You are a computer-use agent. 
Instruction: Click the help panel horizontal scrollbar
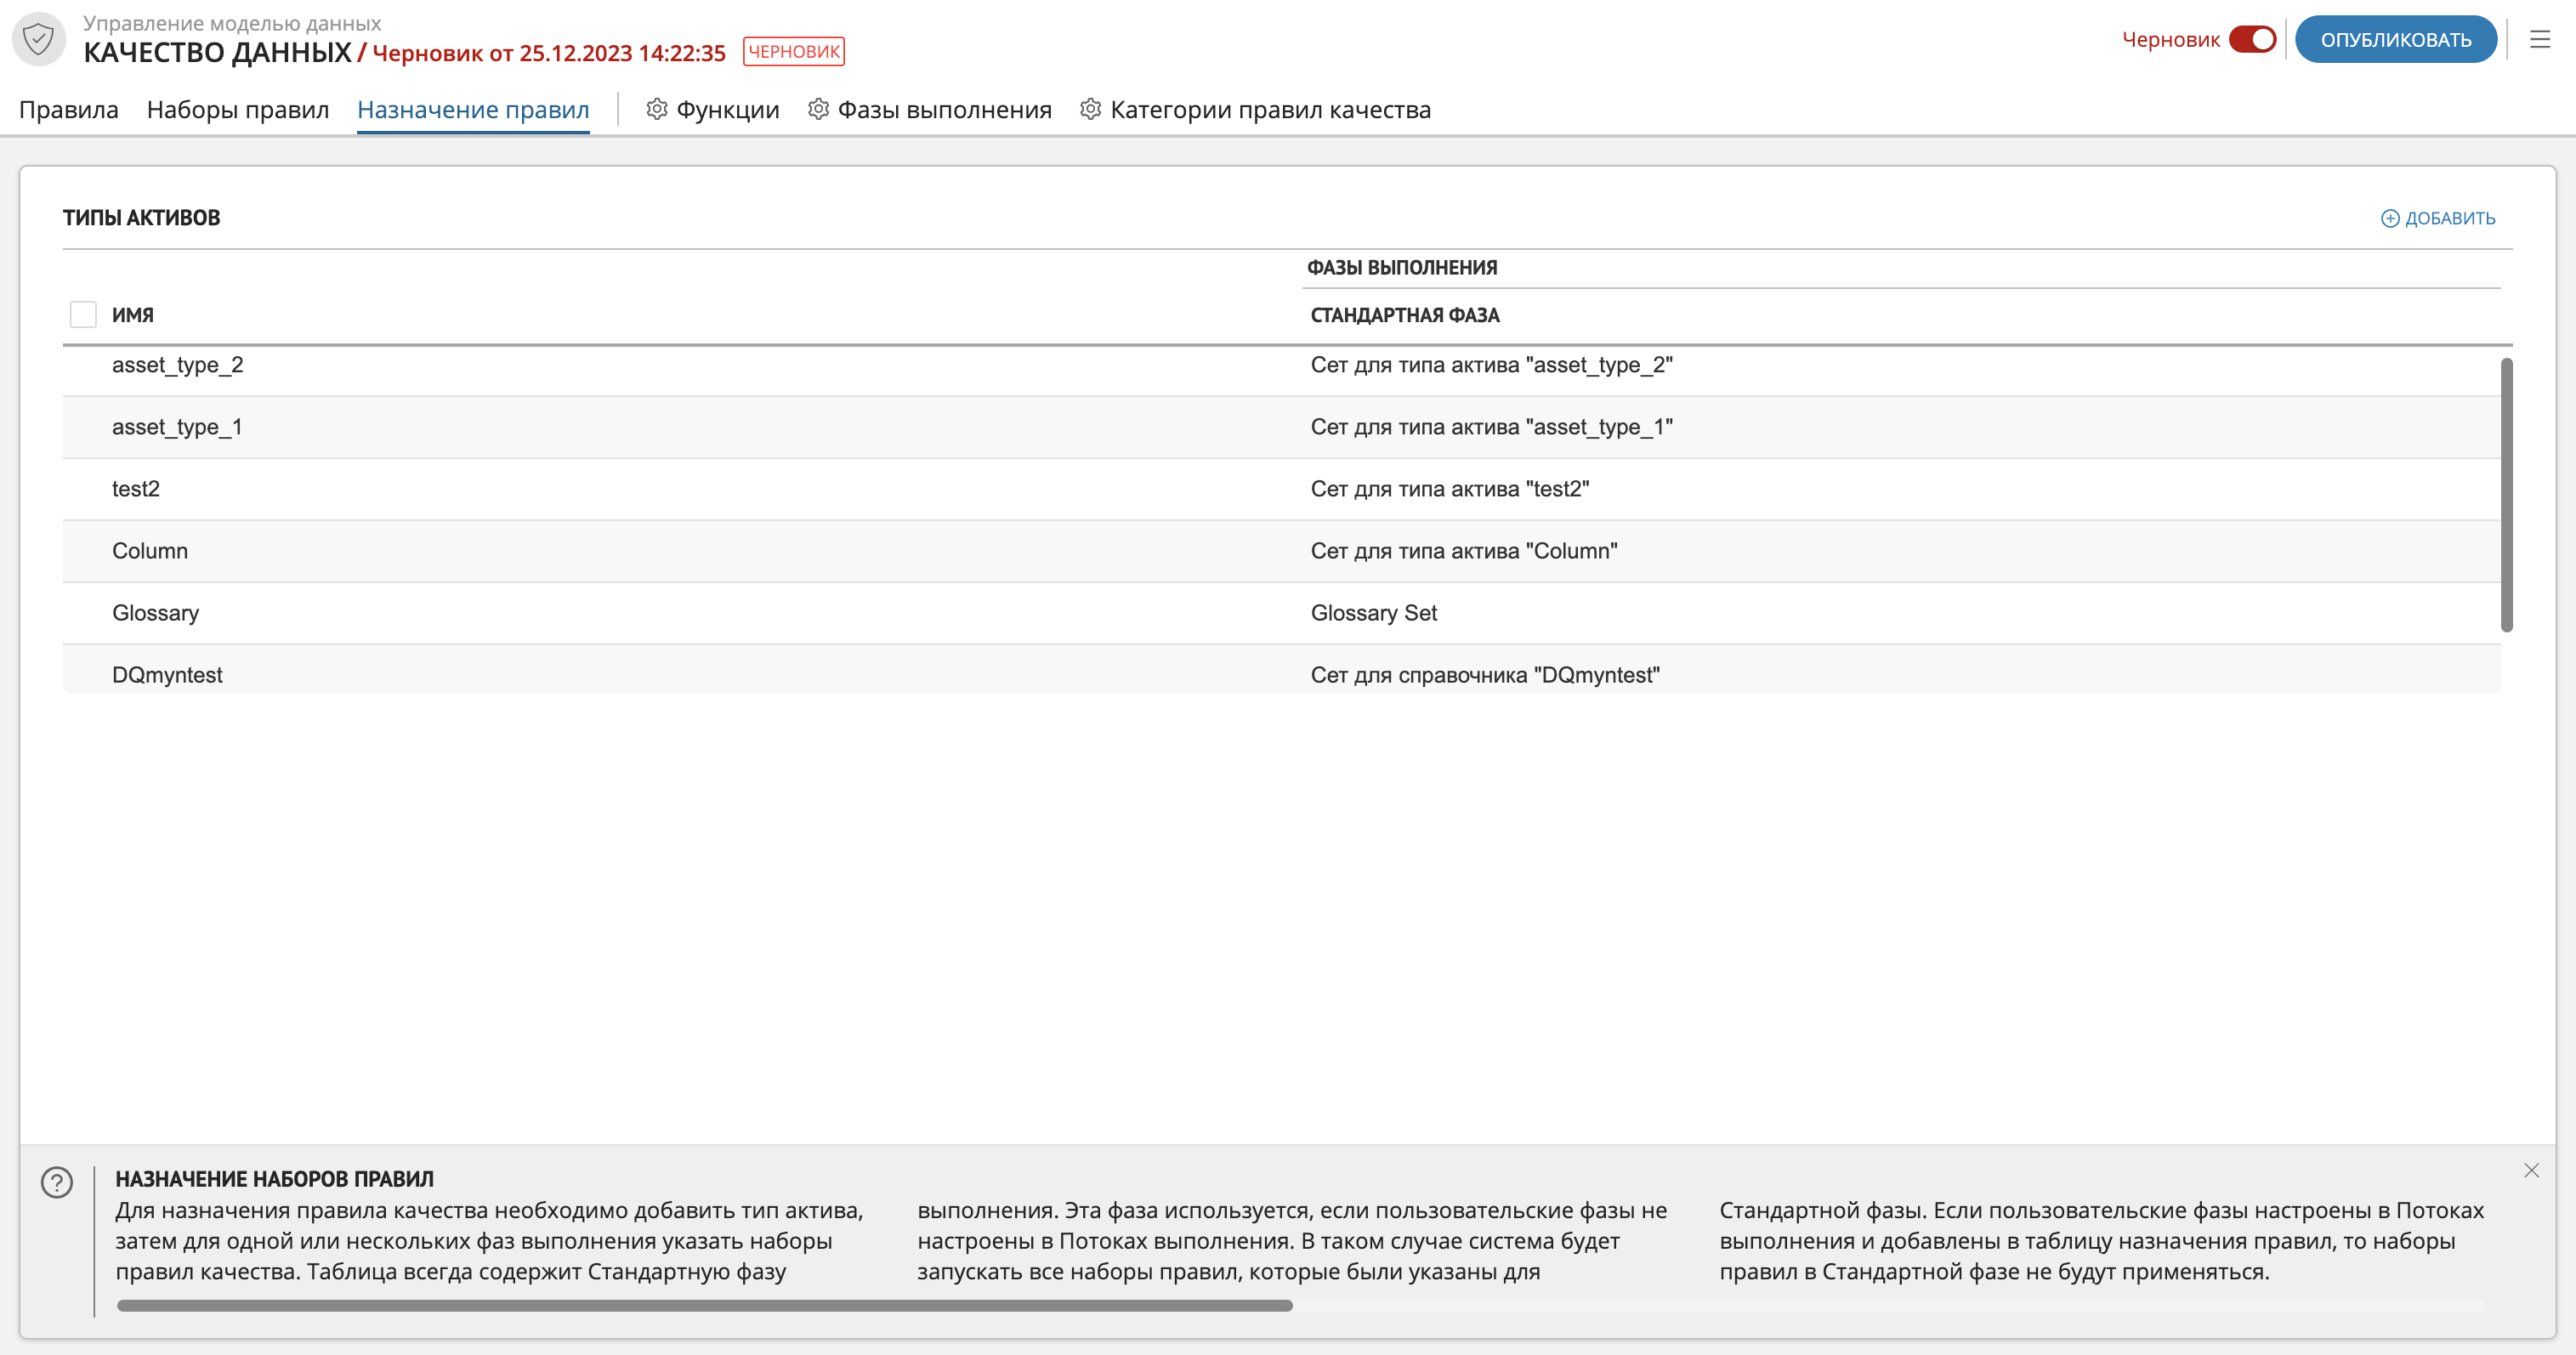pyautogui.click(x=704, y=1305)
